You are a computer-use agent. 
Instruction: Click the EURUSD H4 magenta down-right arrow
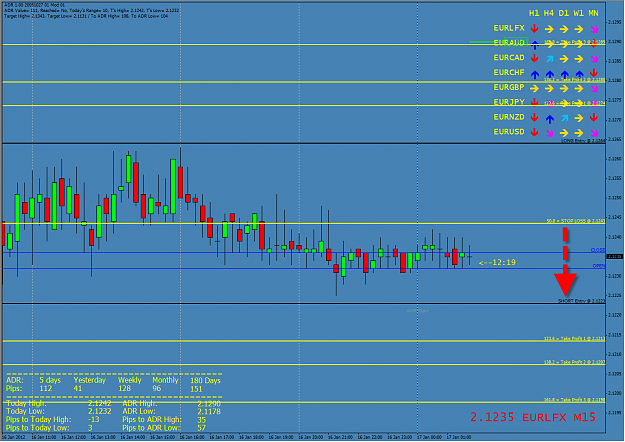(x=550, y=133)
